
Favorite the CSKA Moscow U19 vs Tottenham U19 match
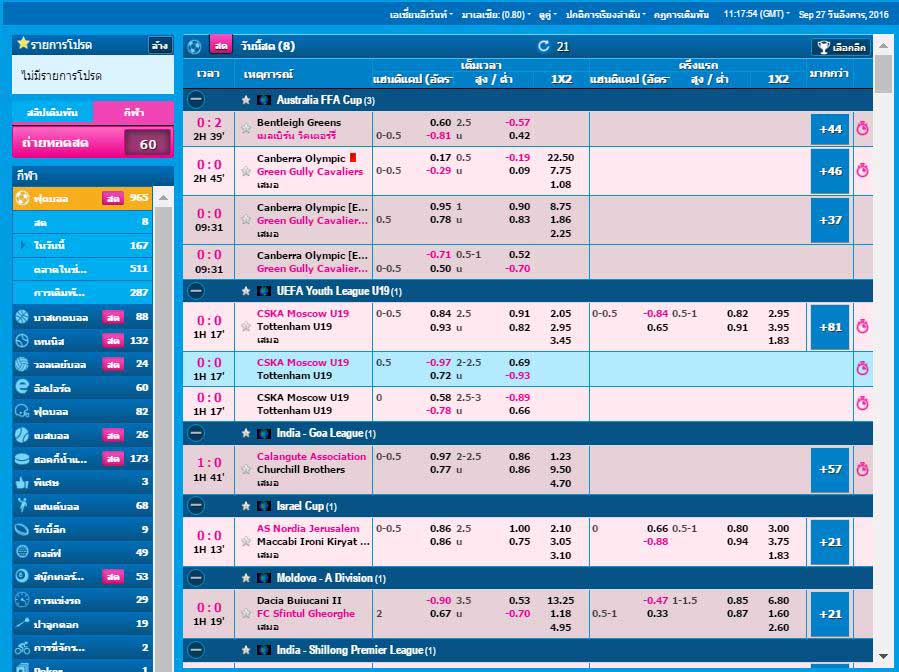coord(246,327)
